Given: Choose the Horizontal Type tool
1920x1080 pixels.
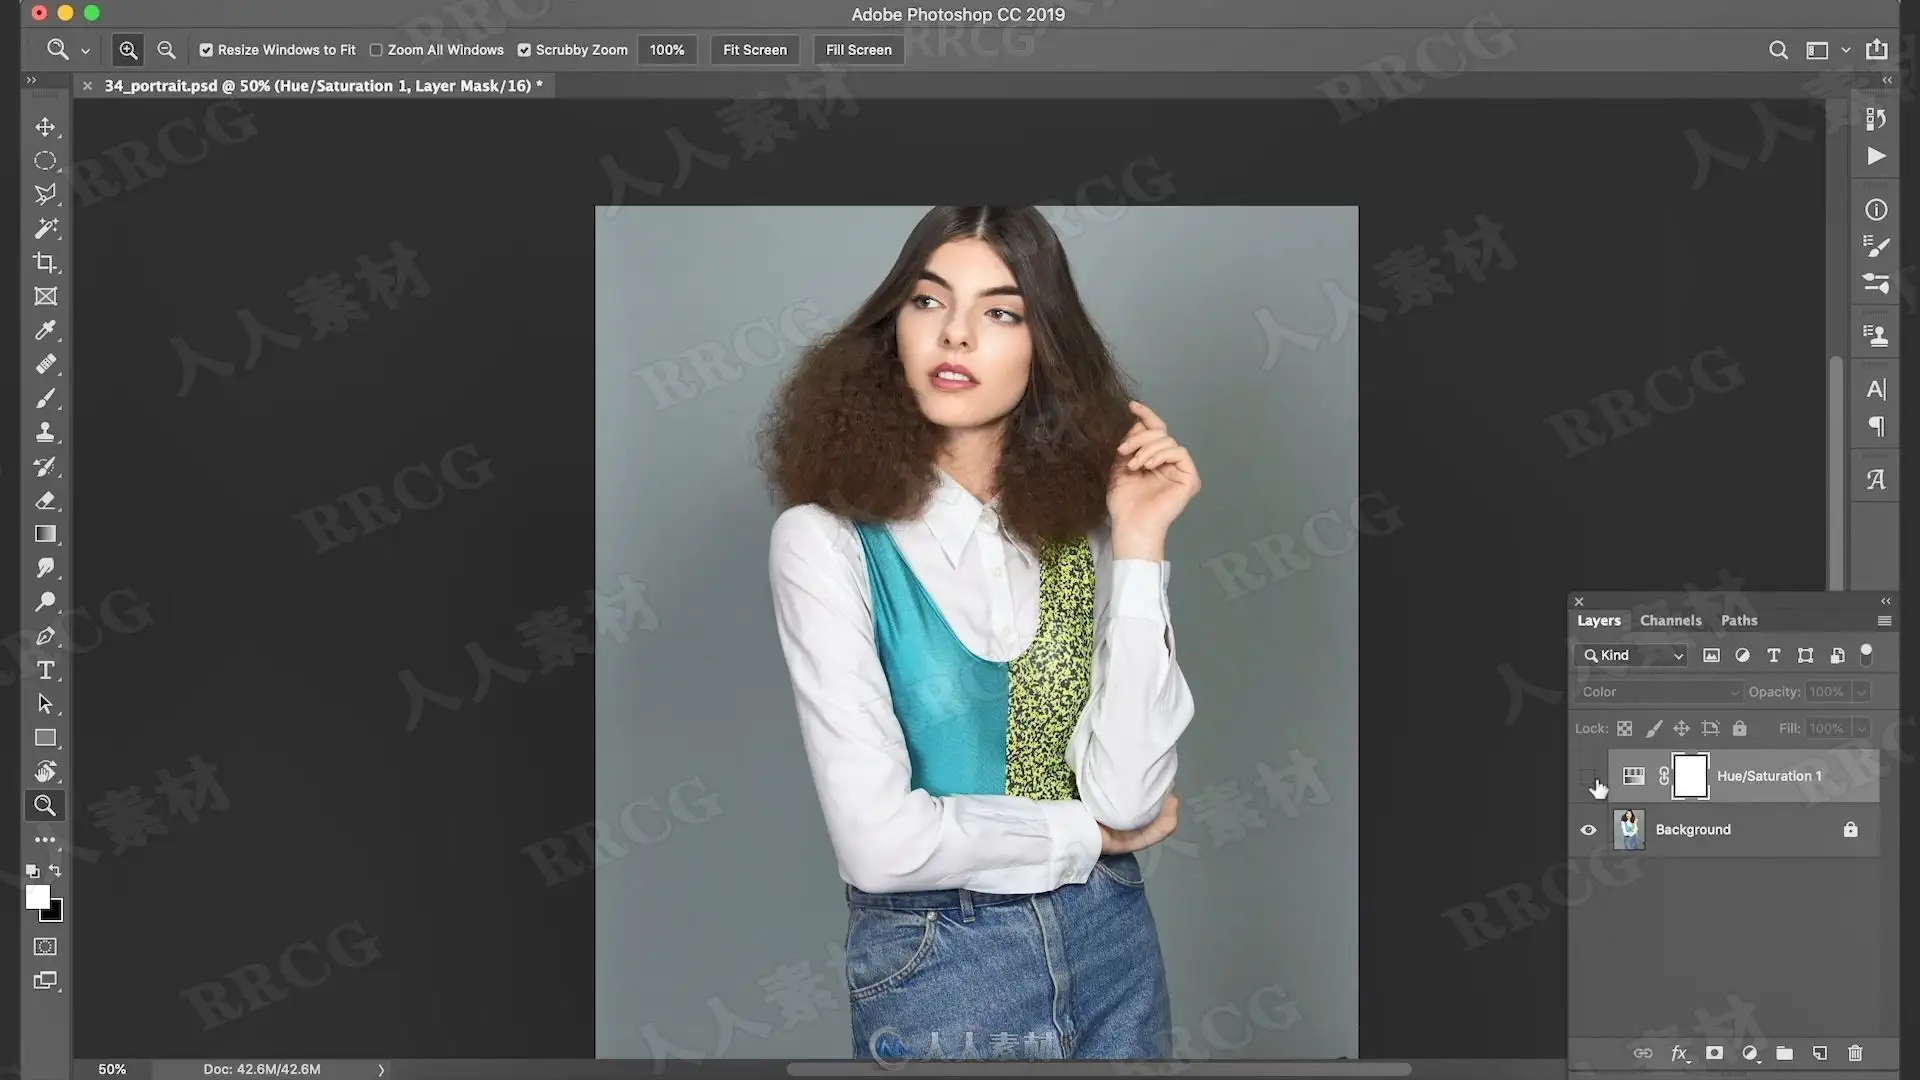Looking at the screenshot, I should click(45, 670).
